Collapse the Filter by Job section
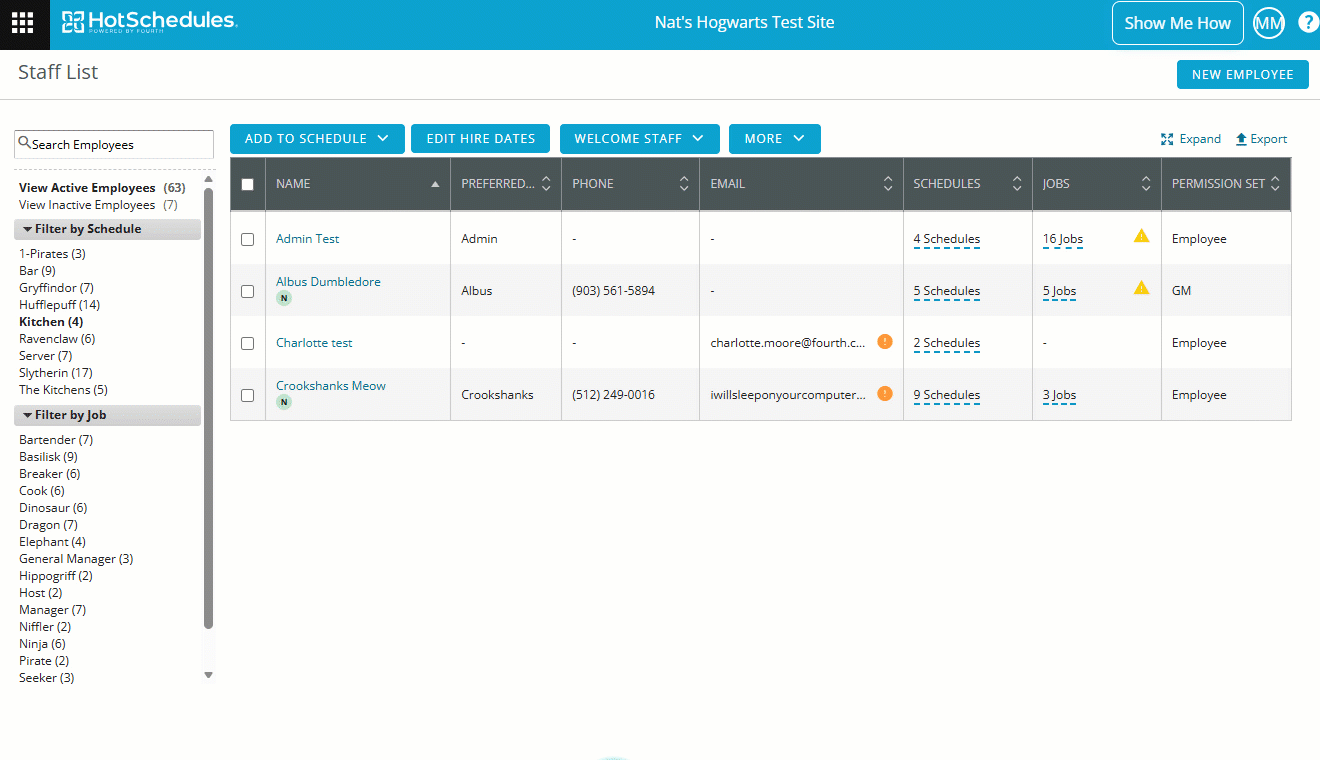This screenshot has height=760, width=1320. [28, 415]
